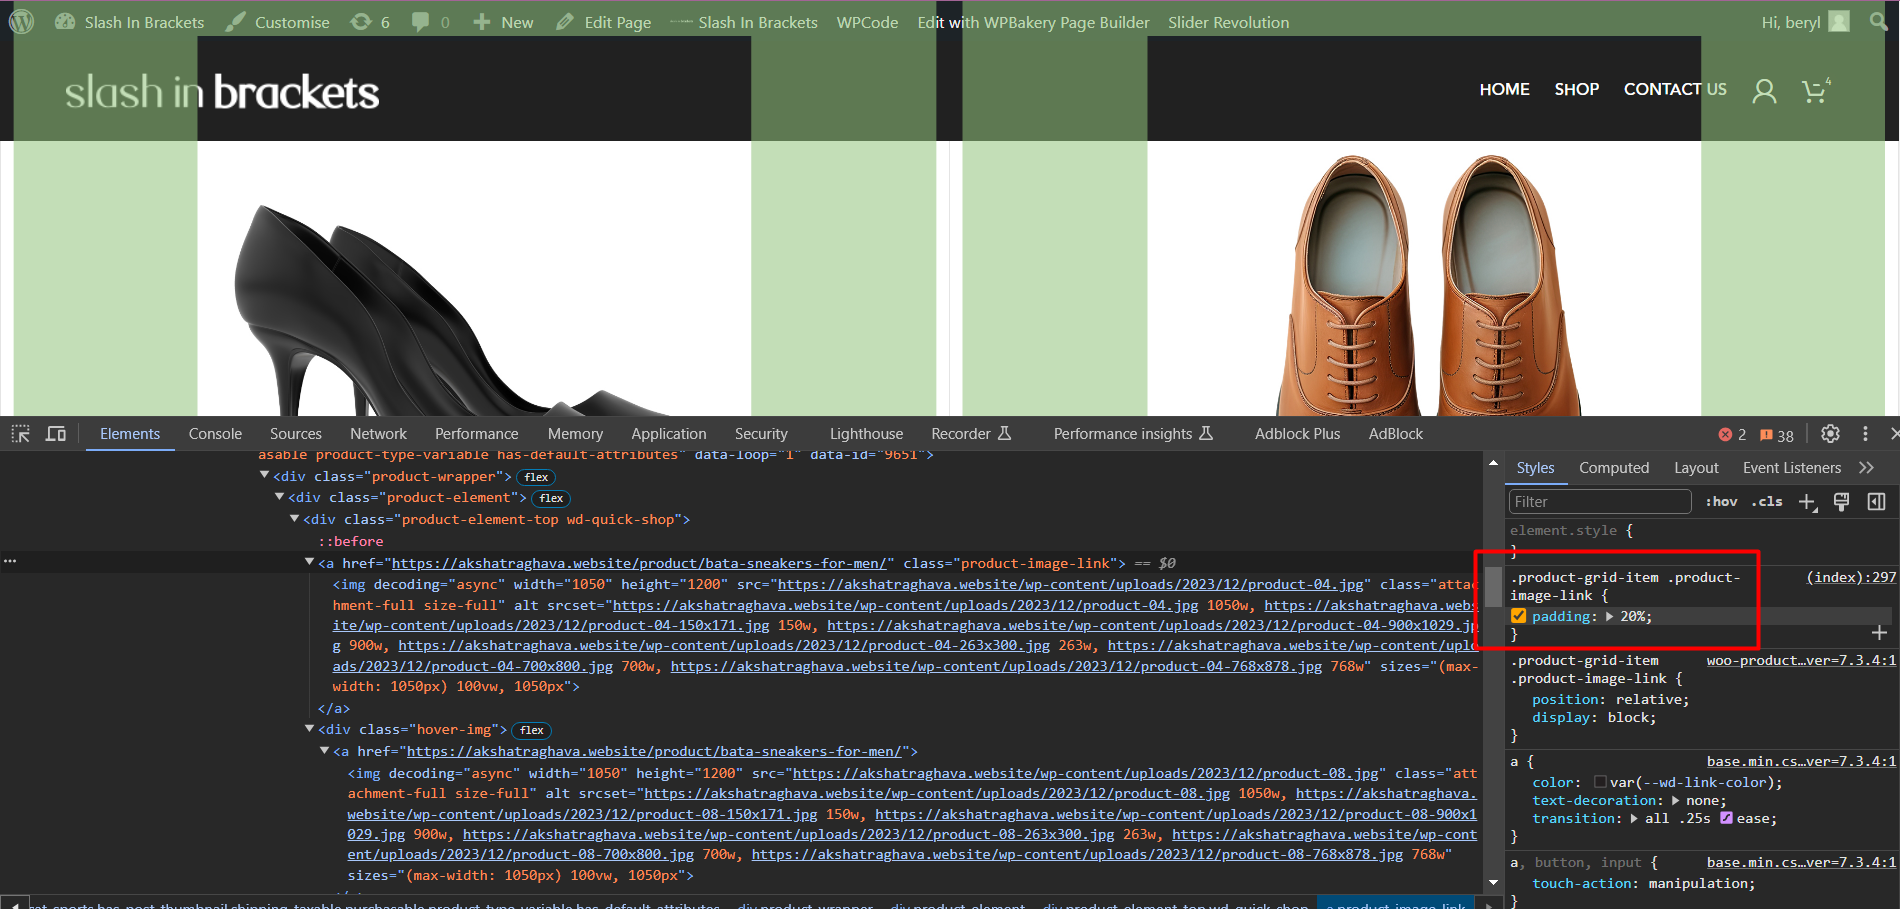The height and width of the screenshot is (909, 1900).
Task: Open Slider Revolution menu
Action: [x=1228, y=22]
